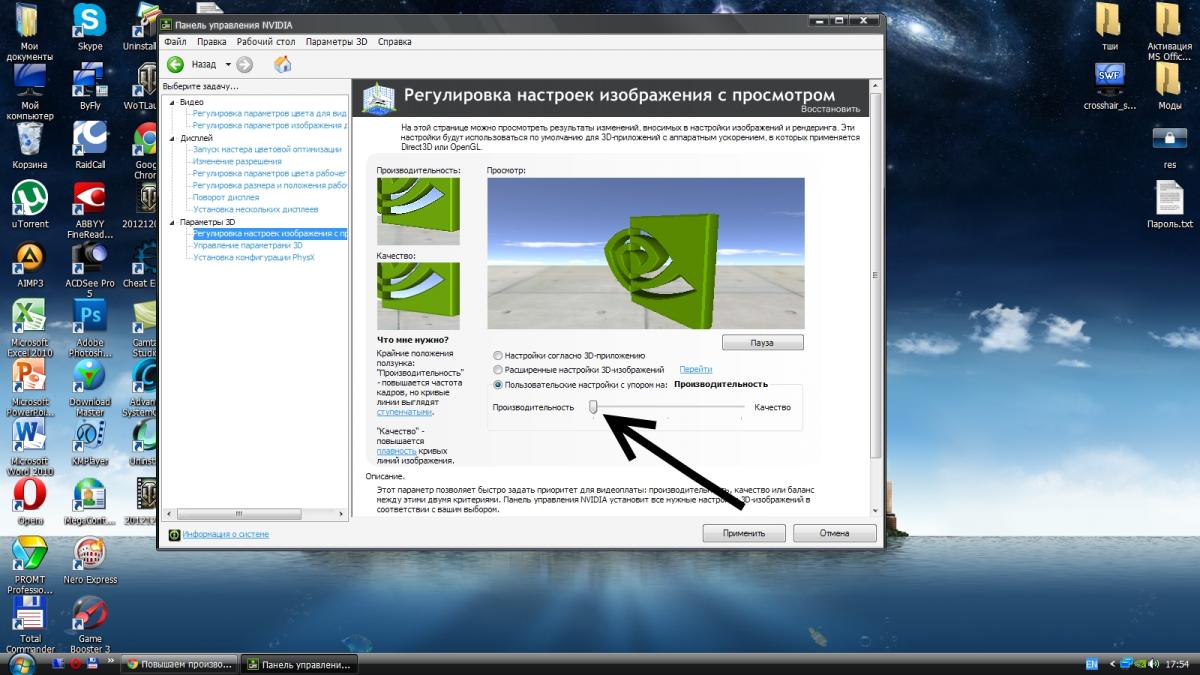Collapse the Параметры 3D tree section

(172, 222)
